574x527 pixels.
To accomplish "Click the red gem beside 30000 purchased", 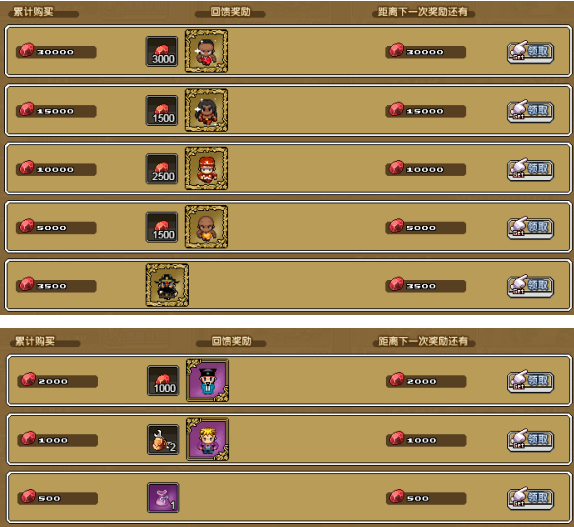I will point(27,50).
